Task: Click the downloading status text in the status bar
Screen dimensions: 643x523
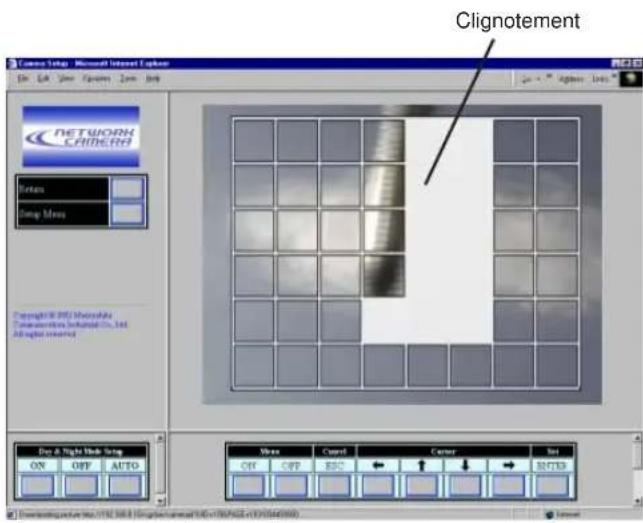Action: [159, 514]
